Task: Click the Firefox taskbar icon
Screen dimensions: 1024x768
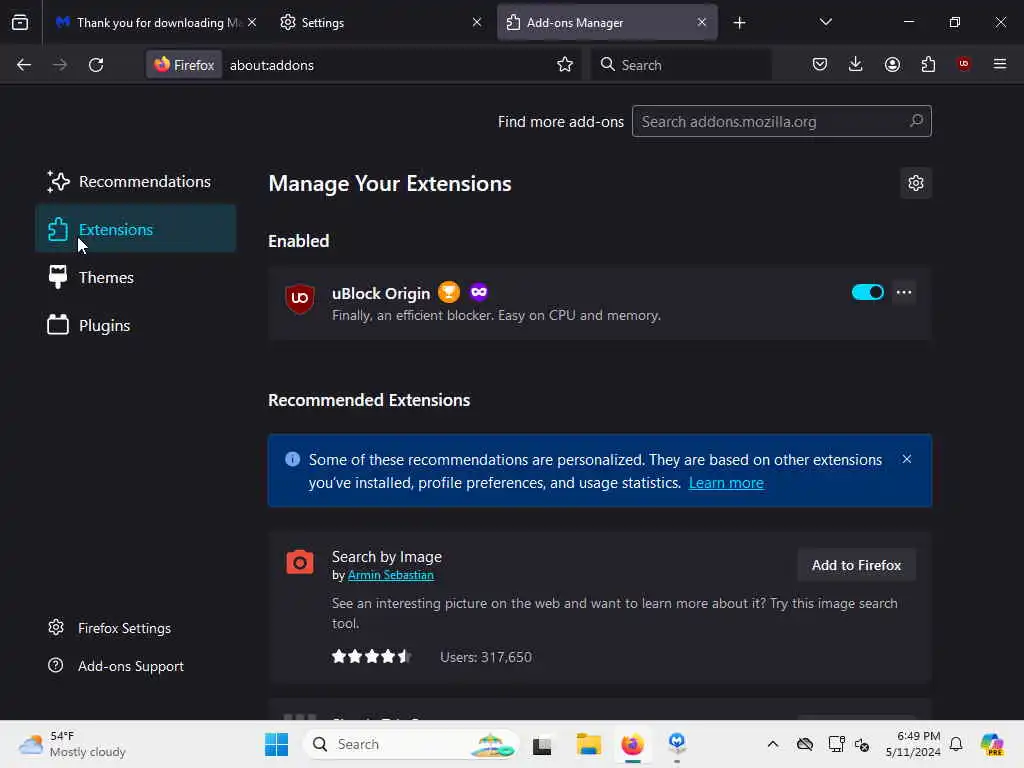Action: 632,744
